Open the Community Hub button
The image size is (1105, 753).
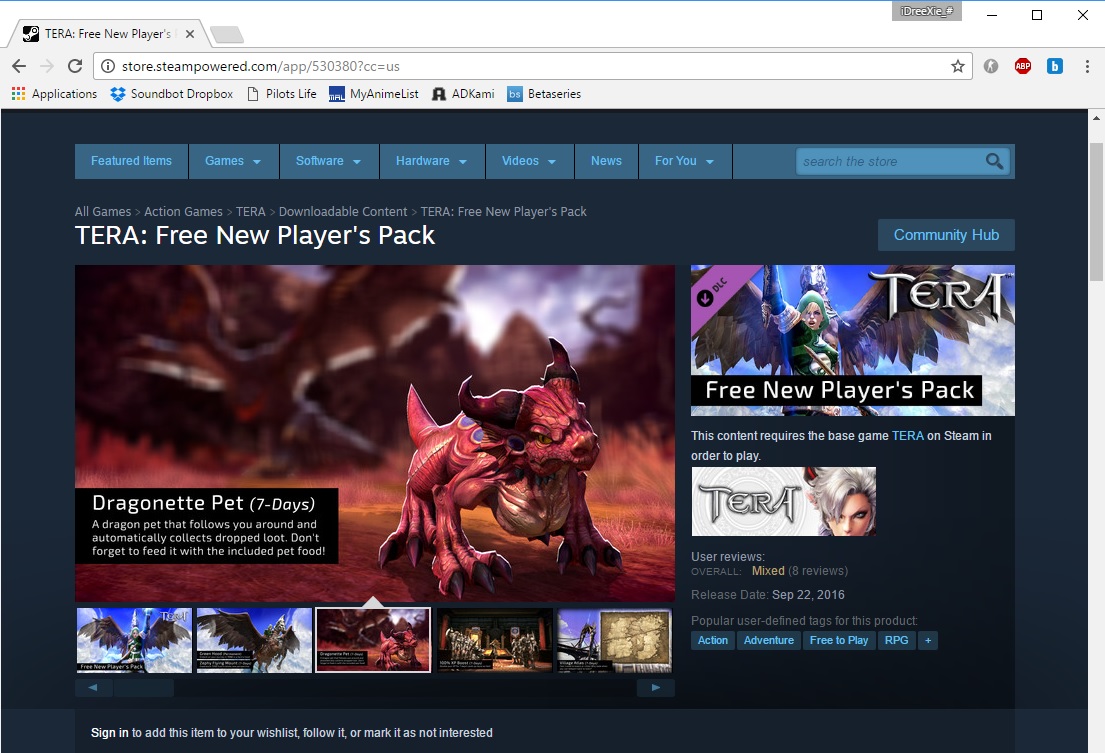pos(946,235)
